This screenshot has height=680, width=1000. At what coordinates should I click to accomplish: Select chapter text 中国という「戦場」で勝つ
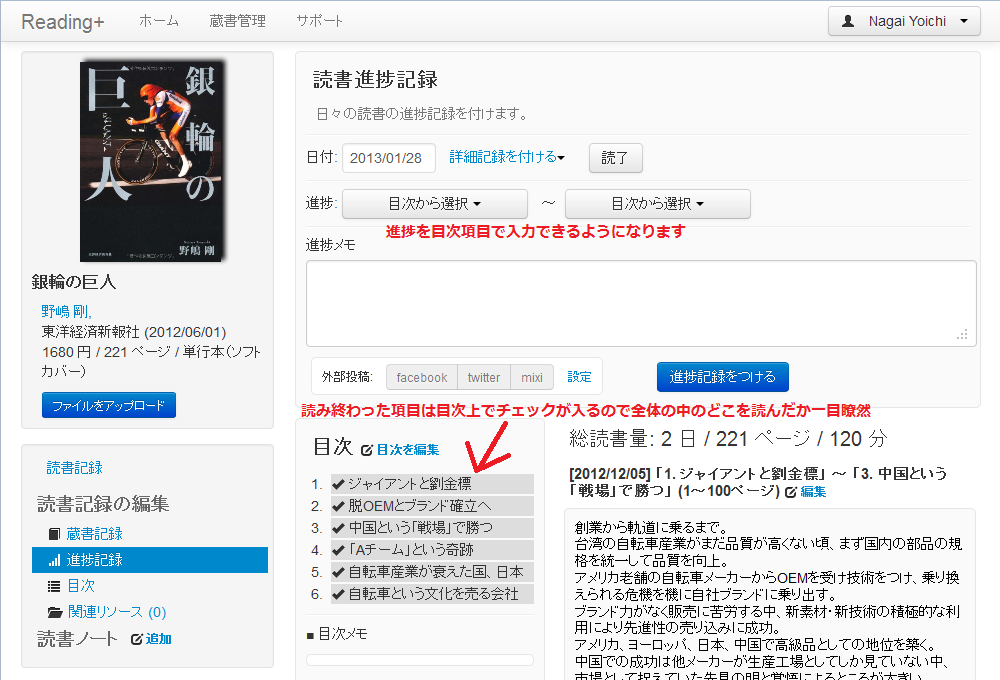point(421,528)
